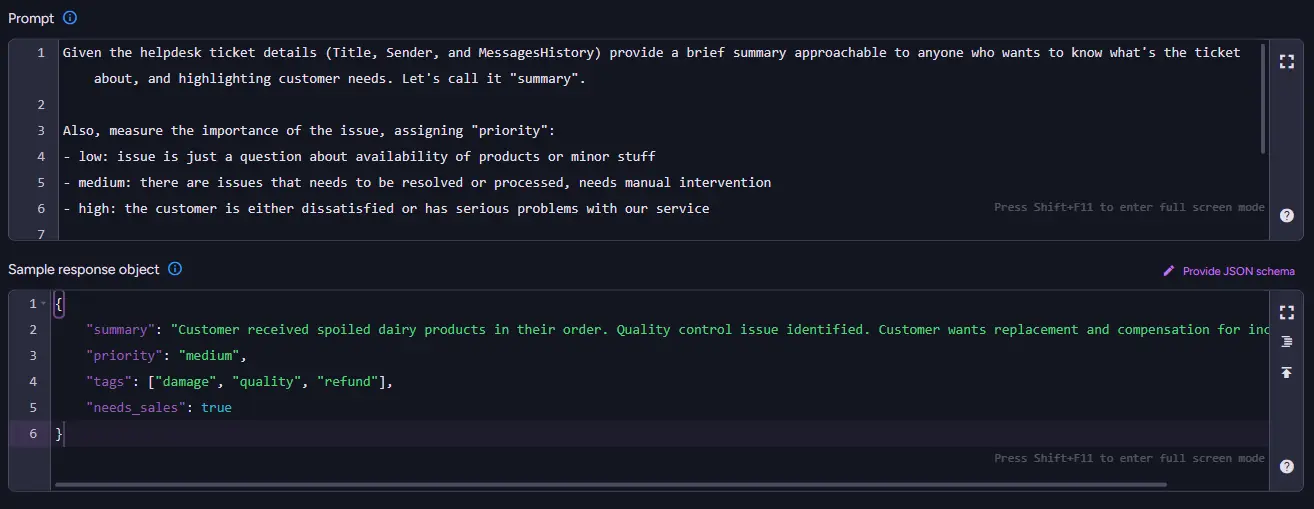Place cursor on the needs_sales true value
The width and height of the screenshot is (1314, 509).
tap(216, 407)
